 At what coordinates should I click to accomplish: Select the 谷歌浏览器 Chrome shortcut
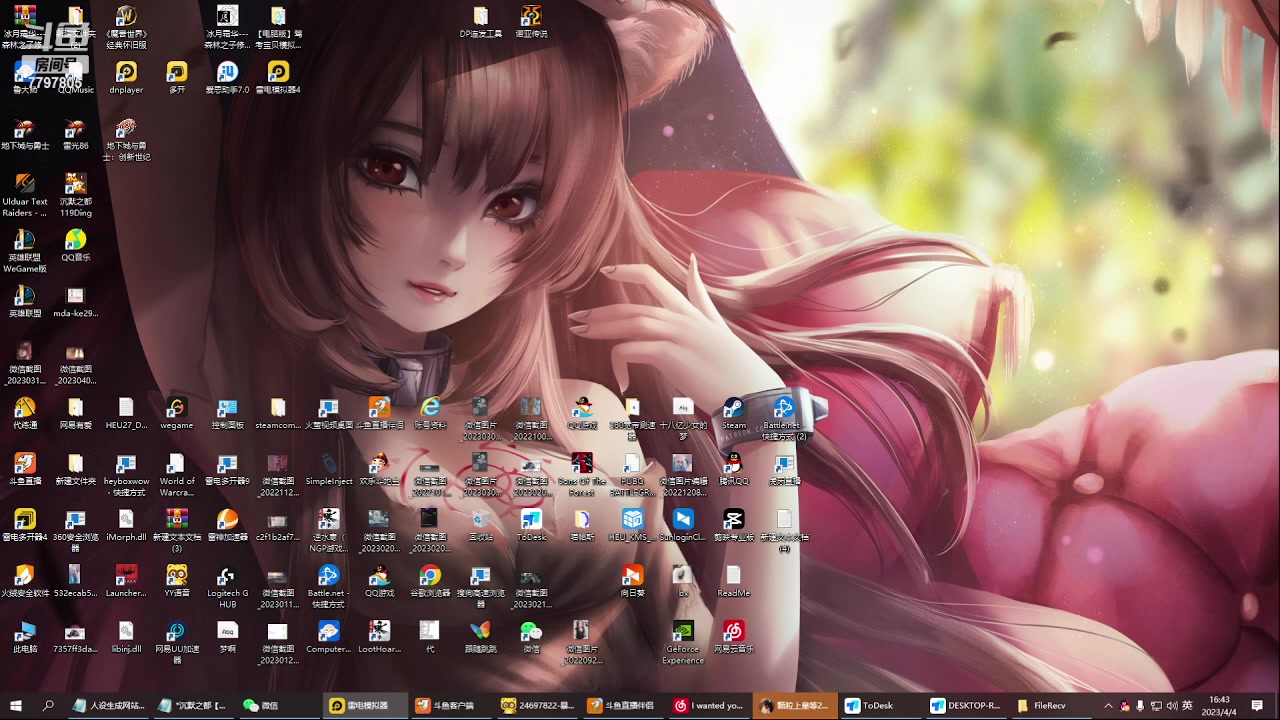coord(430,581)
